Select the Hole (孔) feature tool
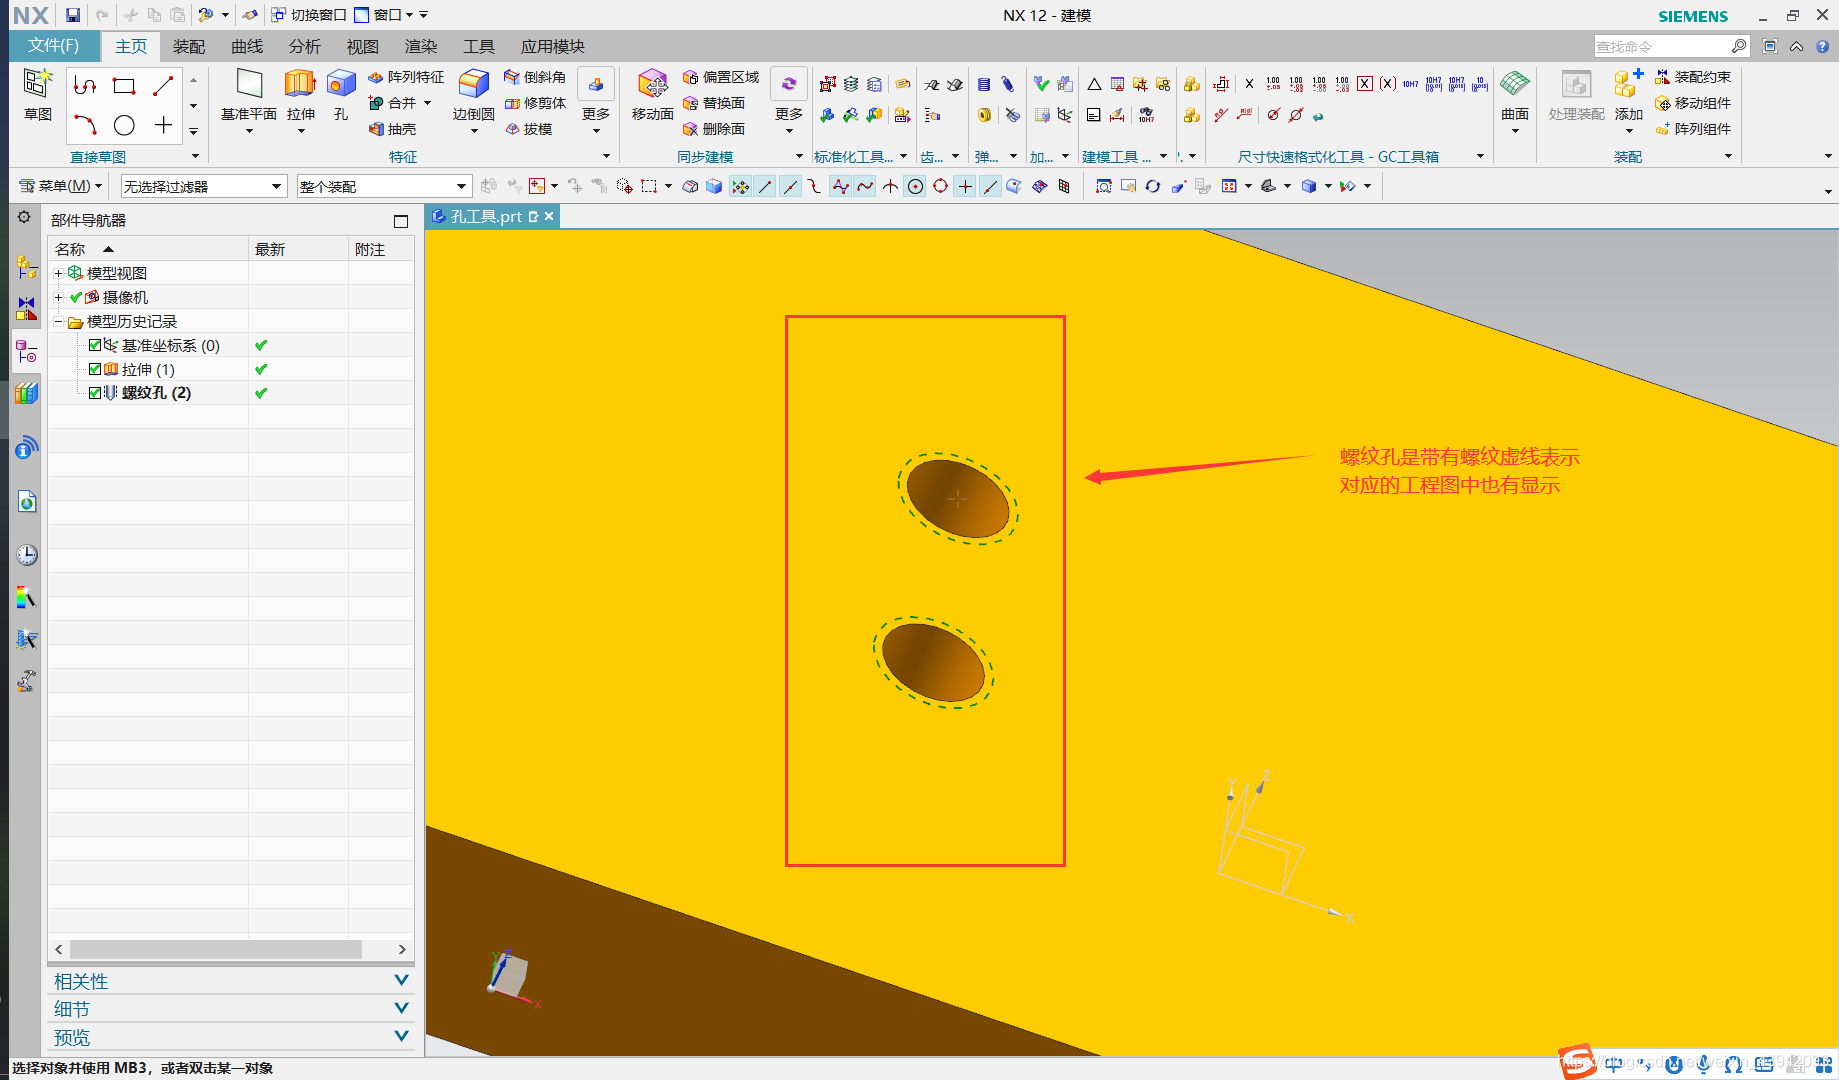This screenshot has width=1839, height=1080. pyautogui.click(x=341, y=94)
